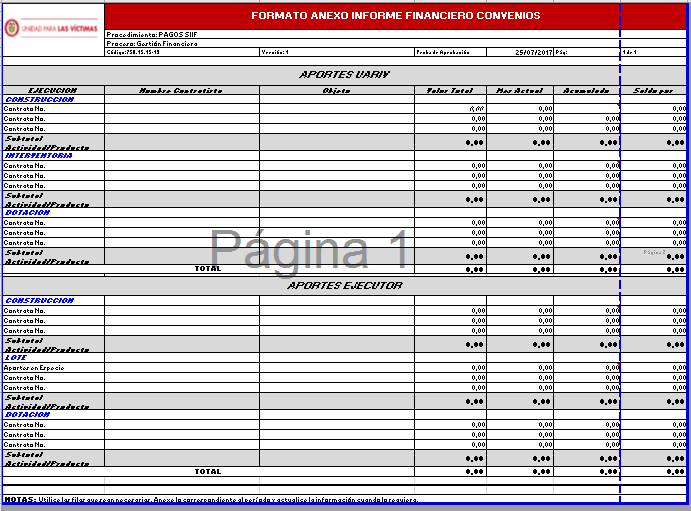Click the Unidad para las Víctimas logo

52,28
